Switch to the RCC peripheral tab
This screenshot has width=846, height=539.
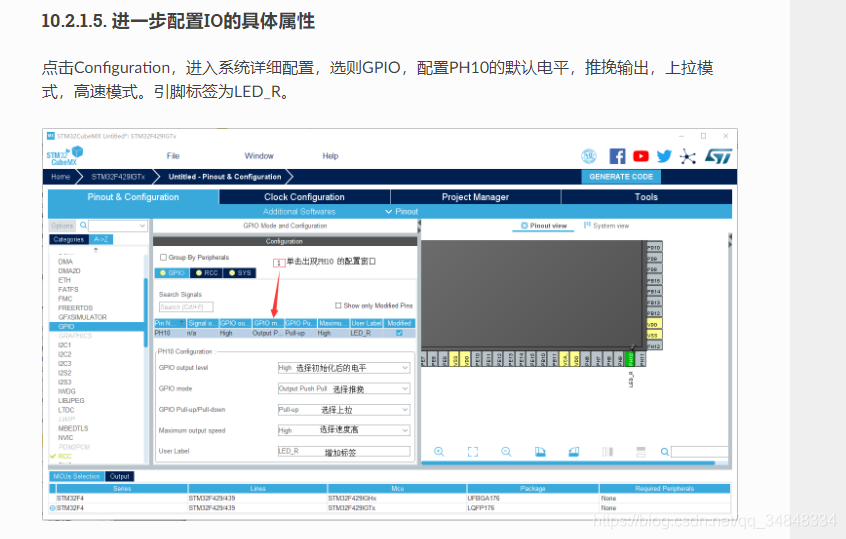[207, 273]
